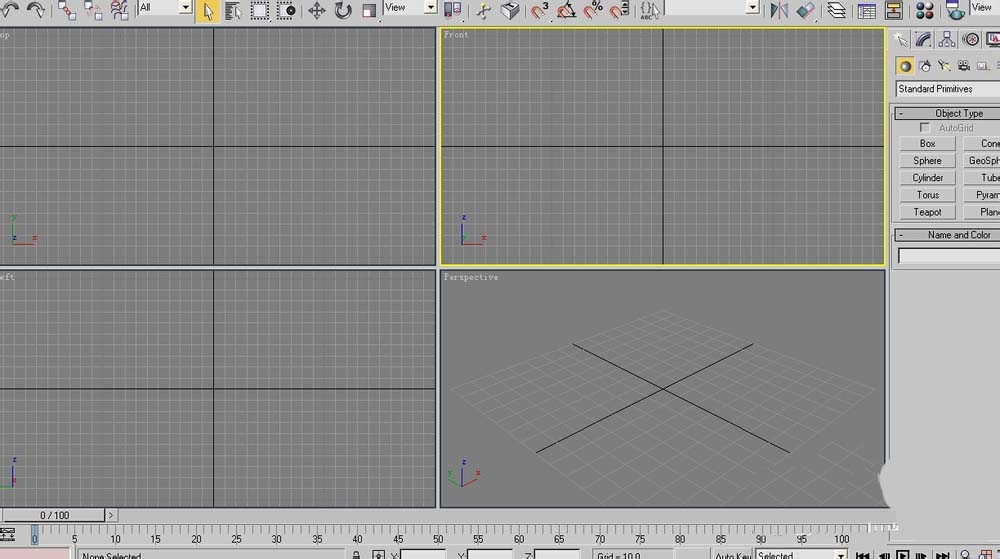The height and width of the screenshot is (559, 1000).
Task: Click the Render teapot icon
Action: [955, 10]
